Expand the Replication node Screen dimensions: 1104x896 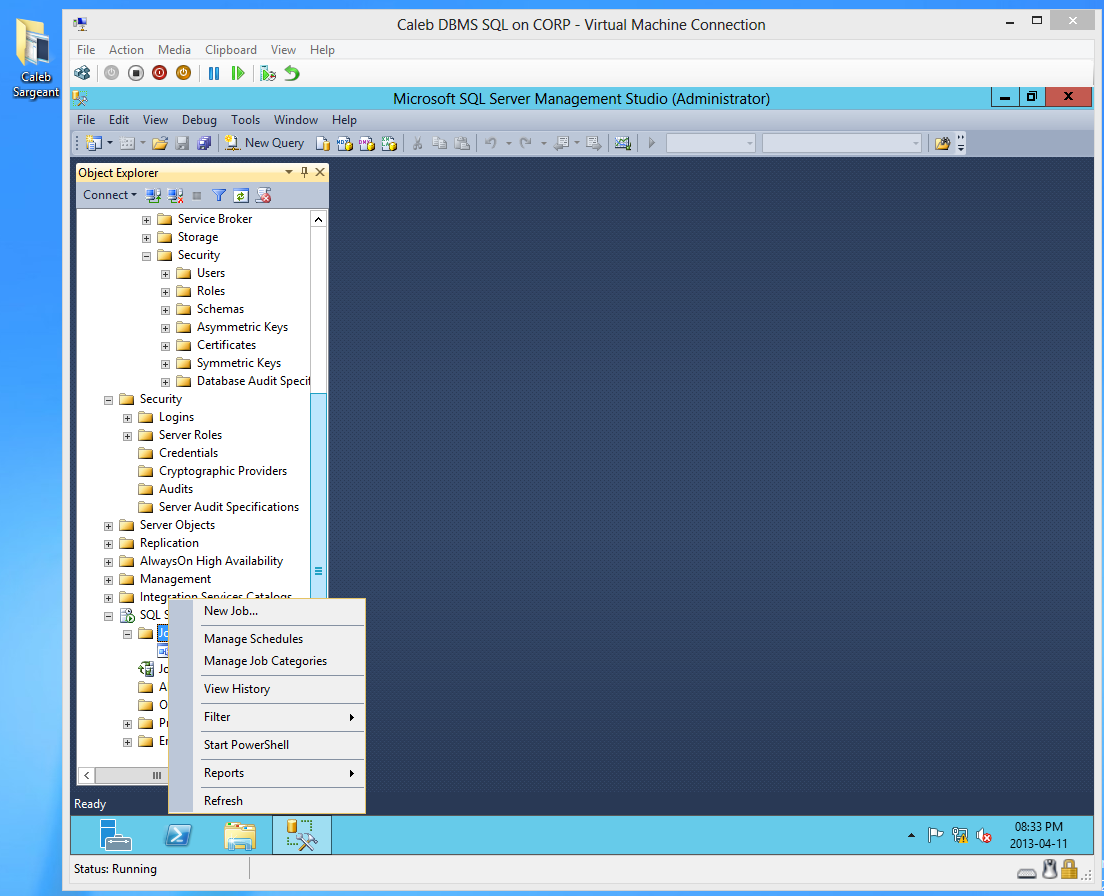(x=108, y=544)
